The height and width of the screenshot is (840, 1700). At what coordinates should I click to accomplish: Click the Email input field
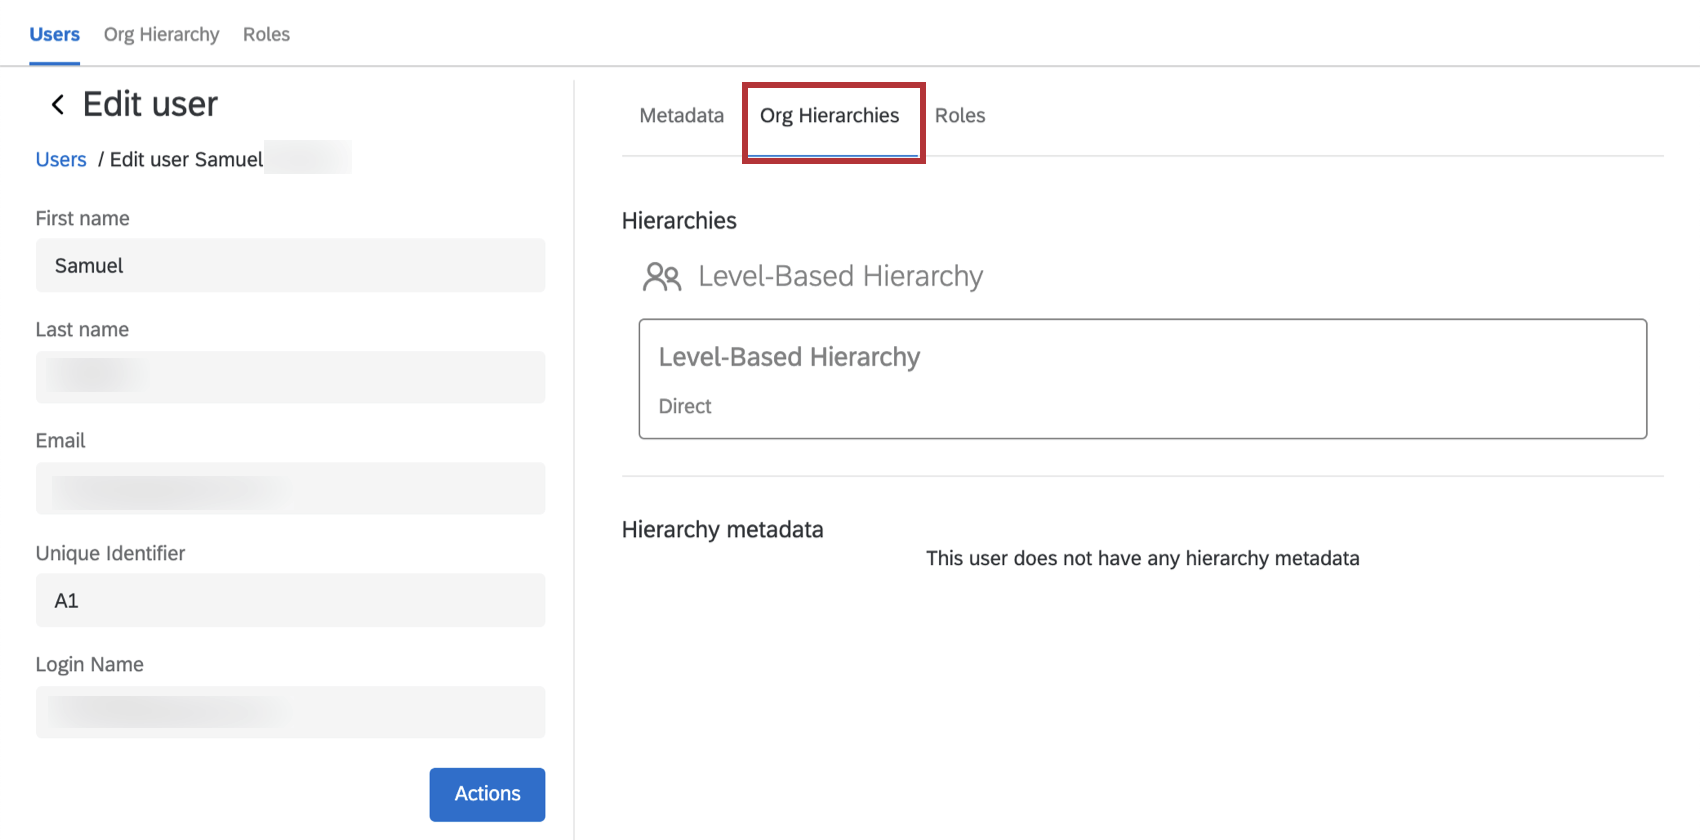290,489
